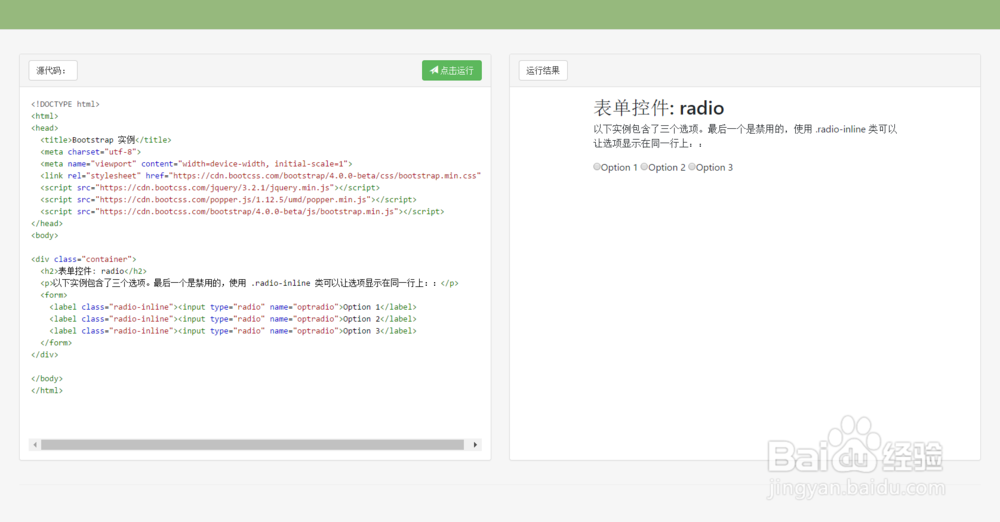Click the 源代码 label button
Viewport: 1000px width, 522px height.
click(x=53, y=70)
